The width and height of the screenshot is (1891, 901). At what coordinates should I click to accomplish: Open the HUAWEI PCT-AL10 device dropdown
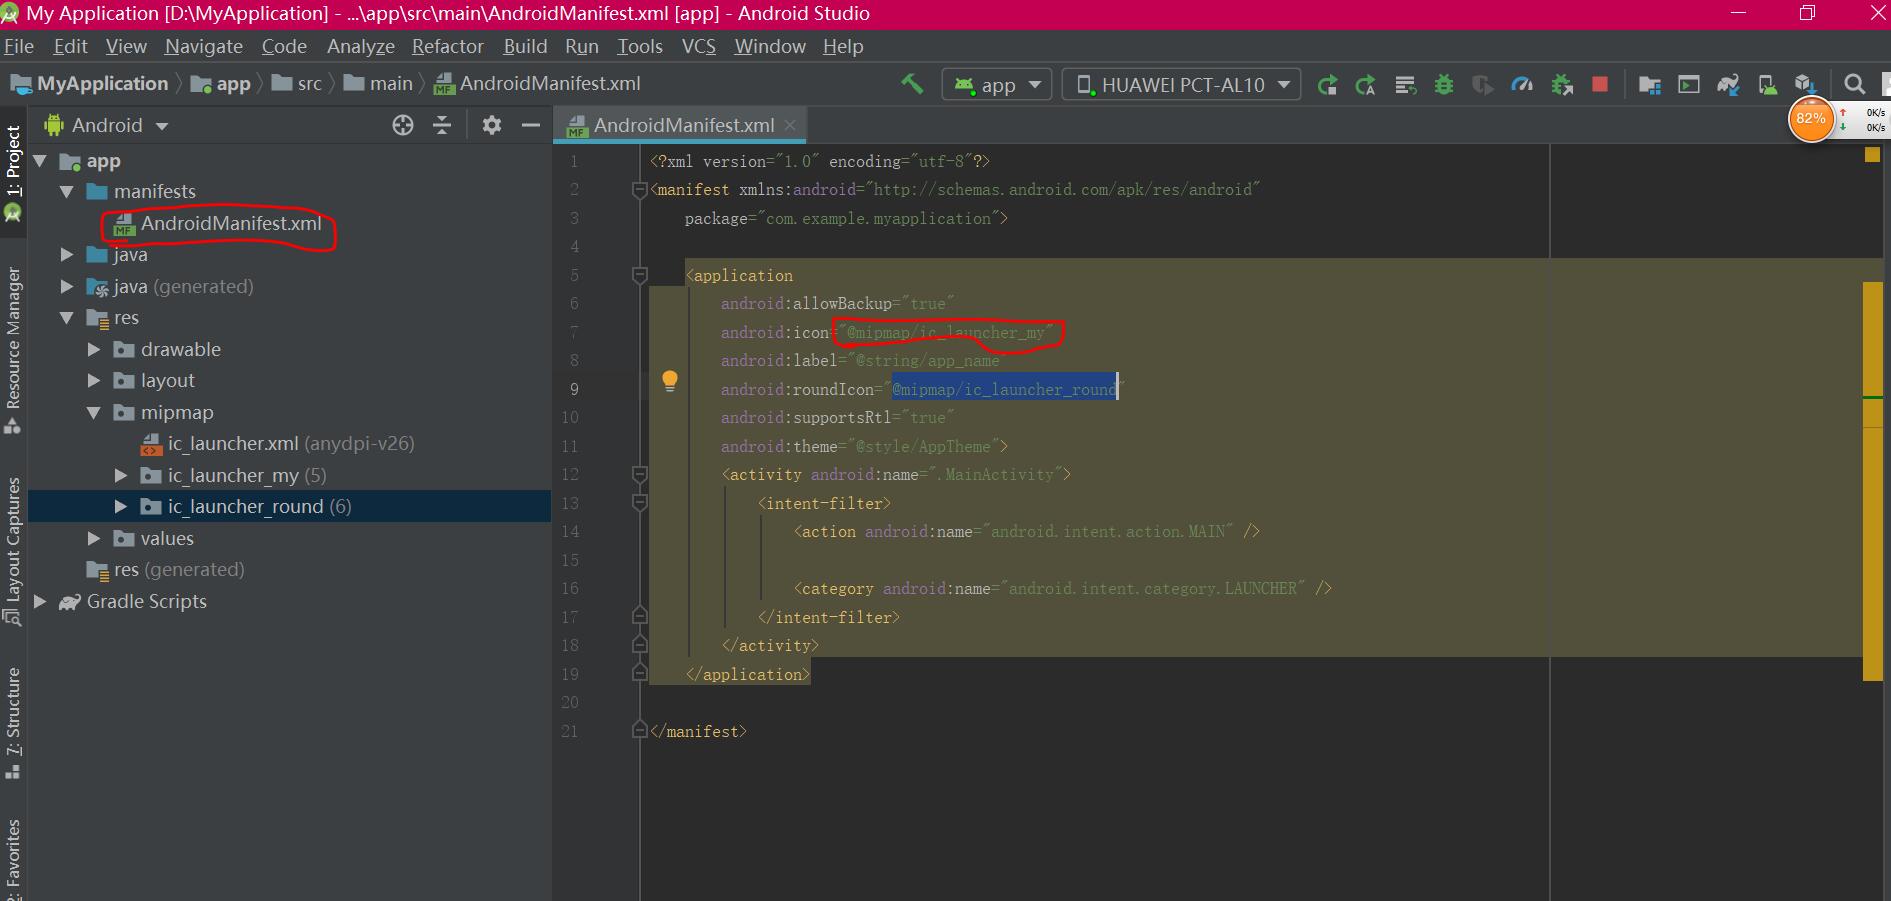[1181, 85]
